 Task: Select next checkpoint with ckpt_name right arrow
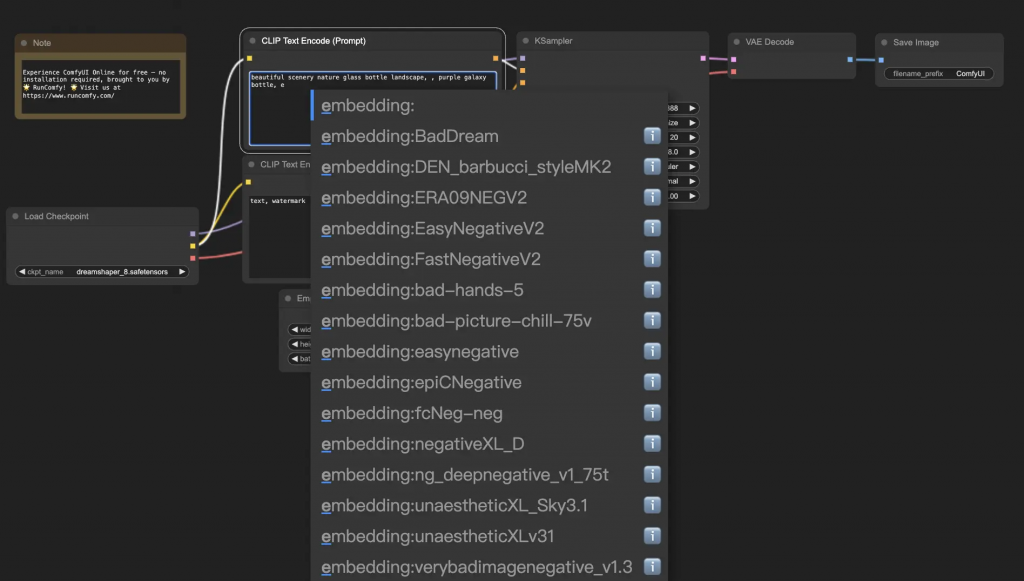click(182, 272)
